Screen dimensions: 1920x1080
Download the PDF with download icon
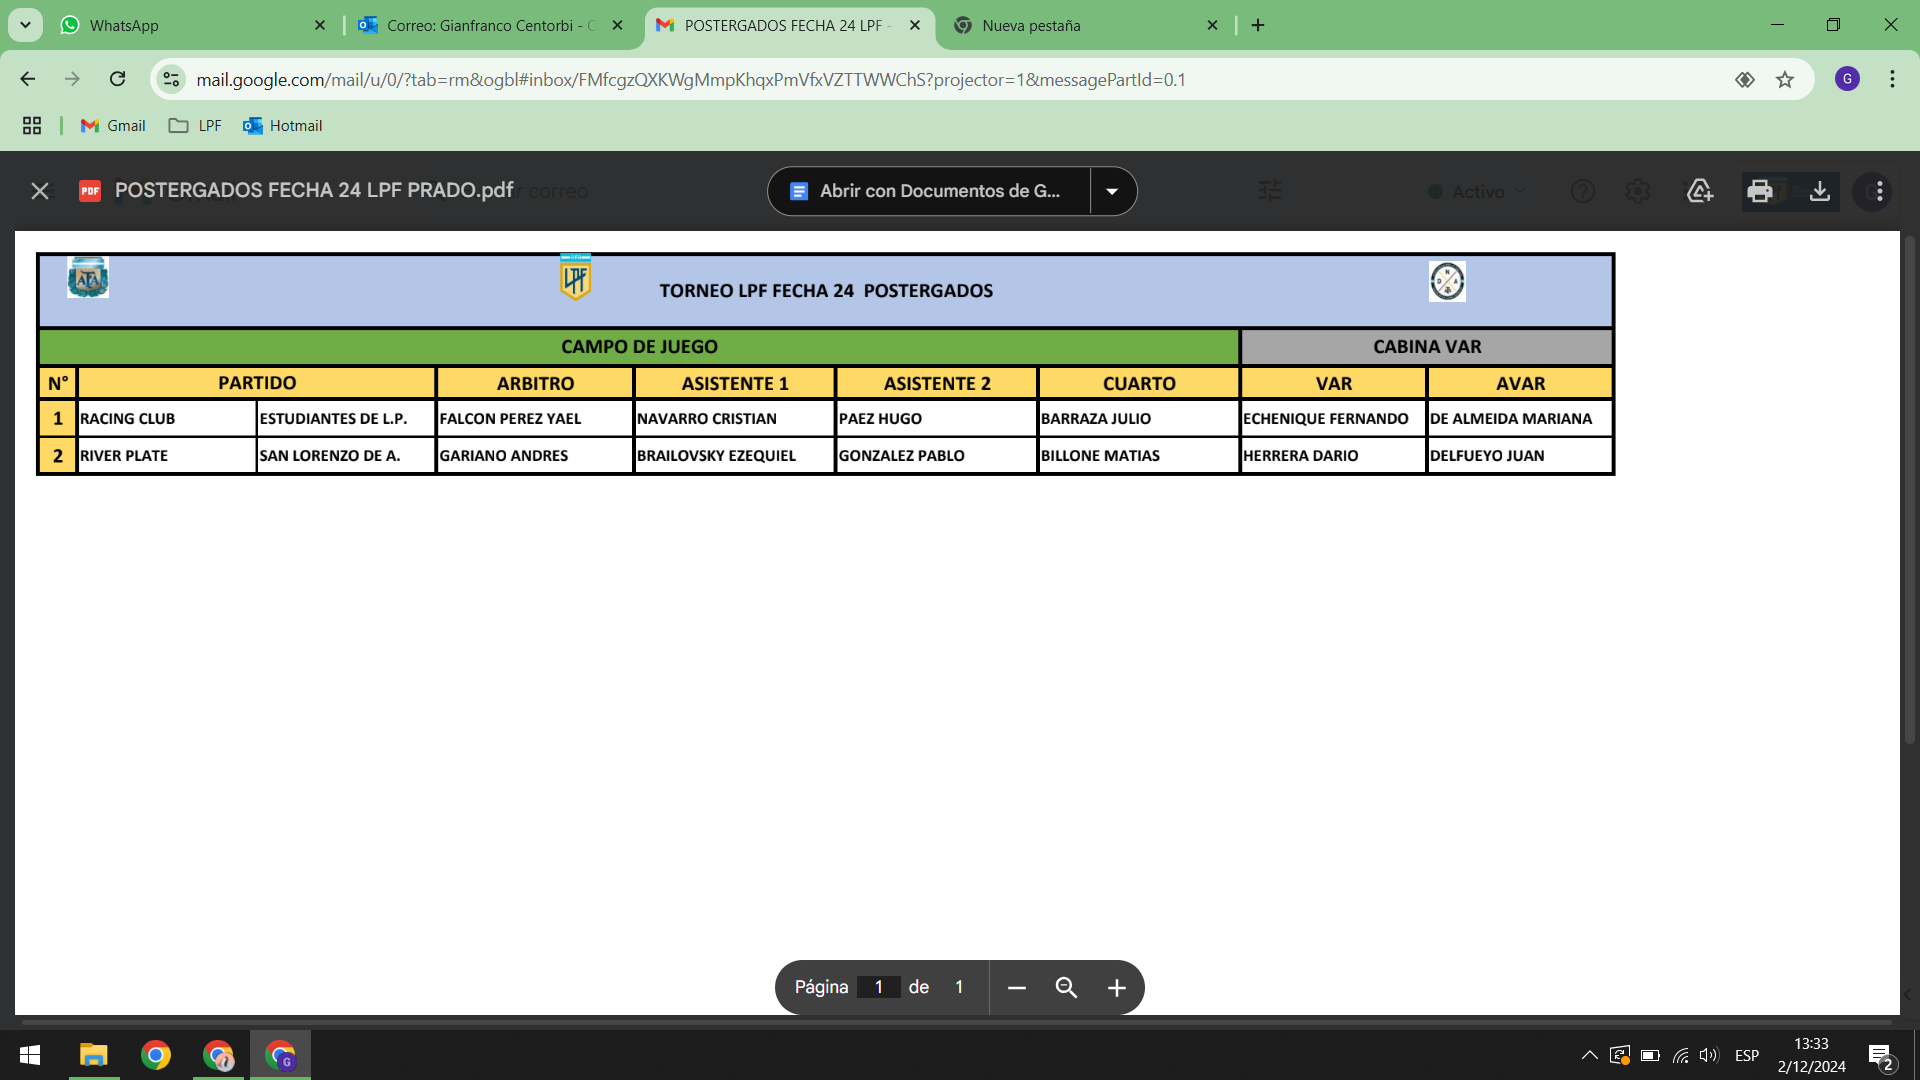(x=1820, y=191)
